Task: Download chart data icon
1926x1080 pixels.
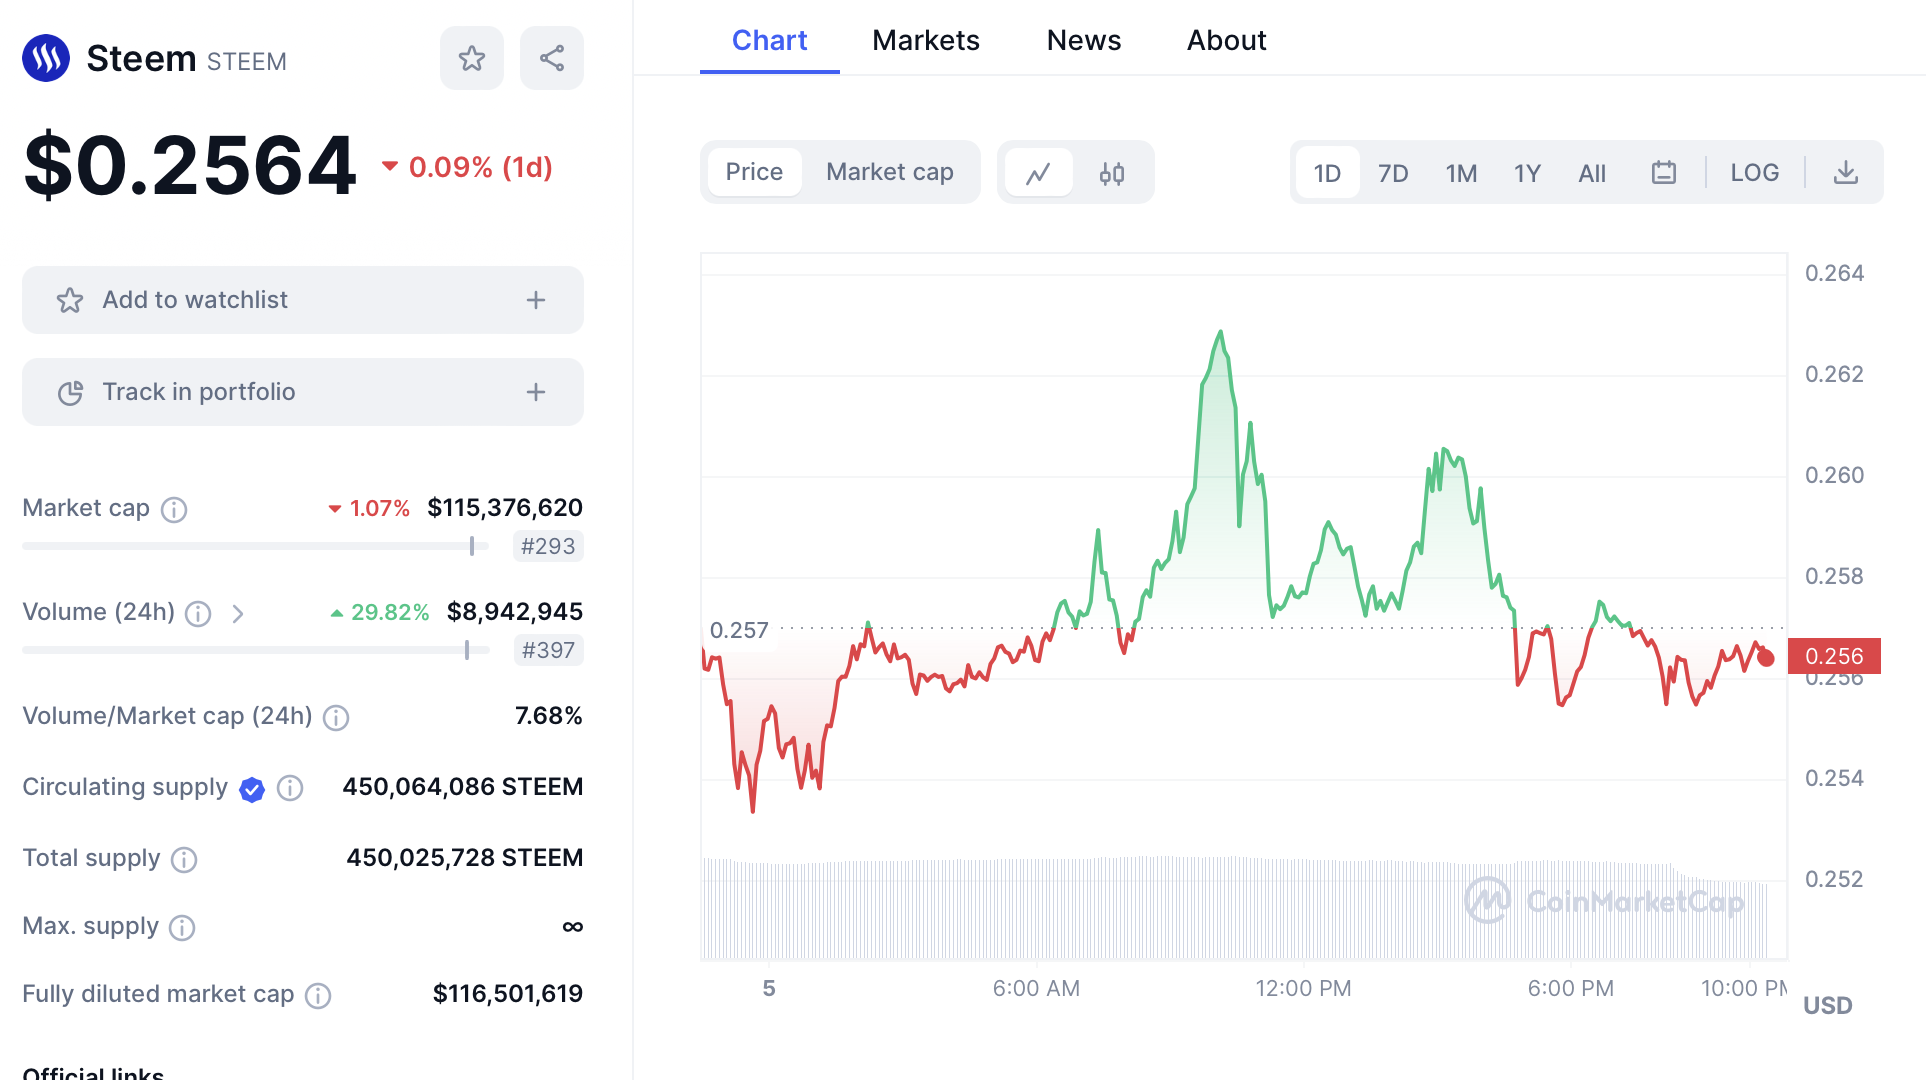Action: (1845, 173)
